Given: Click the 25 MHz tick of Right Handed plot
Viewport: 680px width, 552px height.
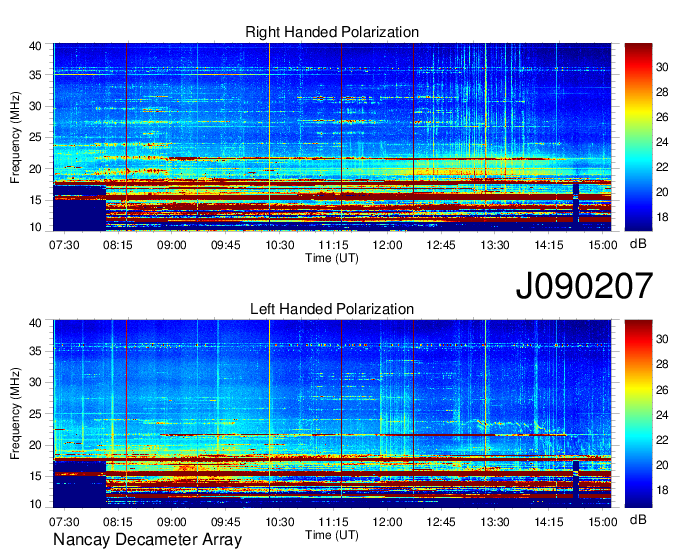Looking at the screenshot, I should pyautogui.click(x=35, y=137).
